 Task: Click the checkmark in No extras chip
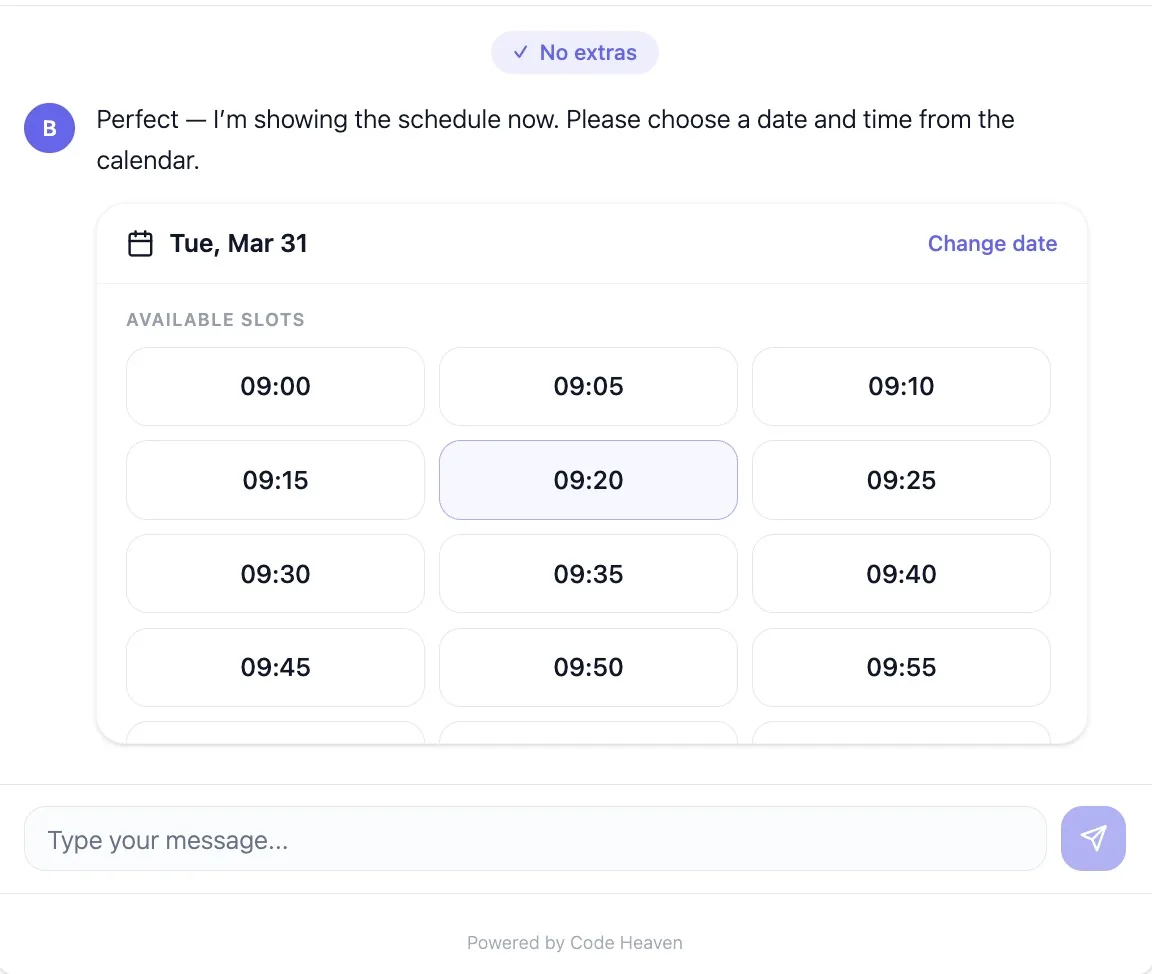520,53
